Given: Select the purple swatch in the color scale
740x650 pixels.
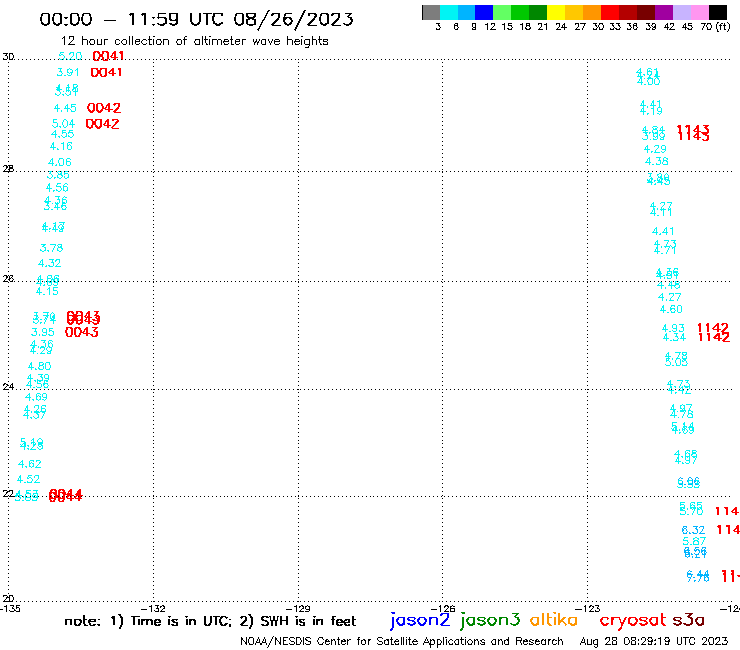Looking at the screenshot, I should click(x=664, y=12).
